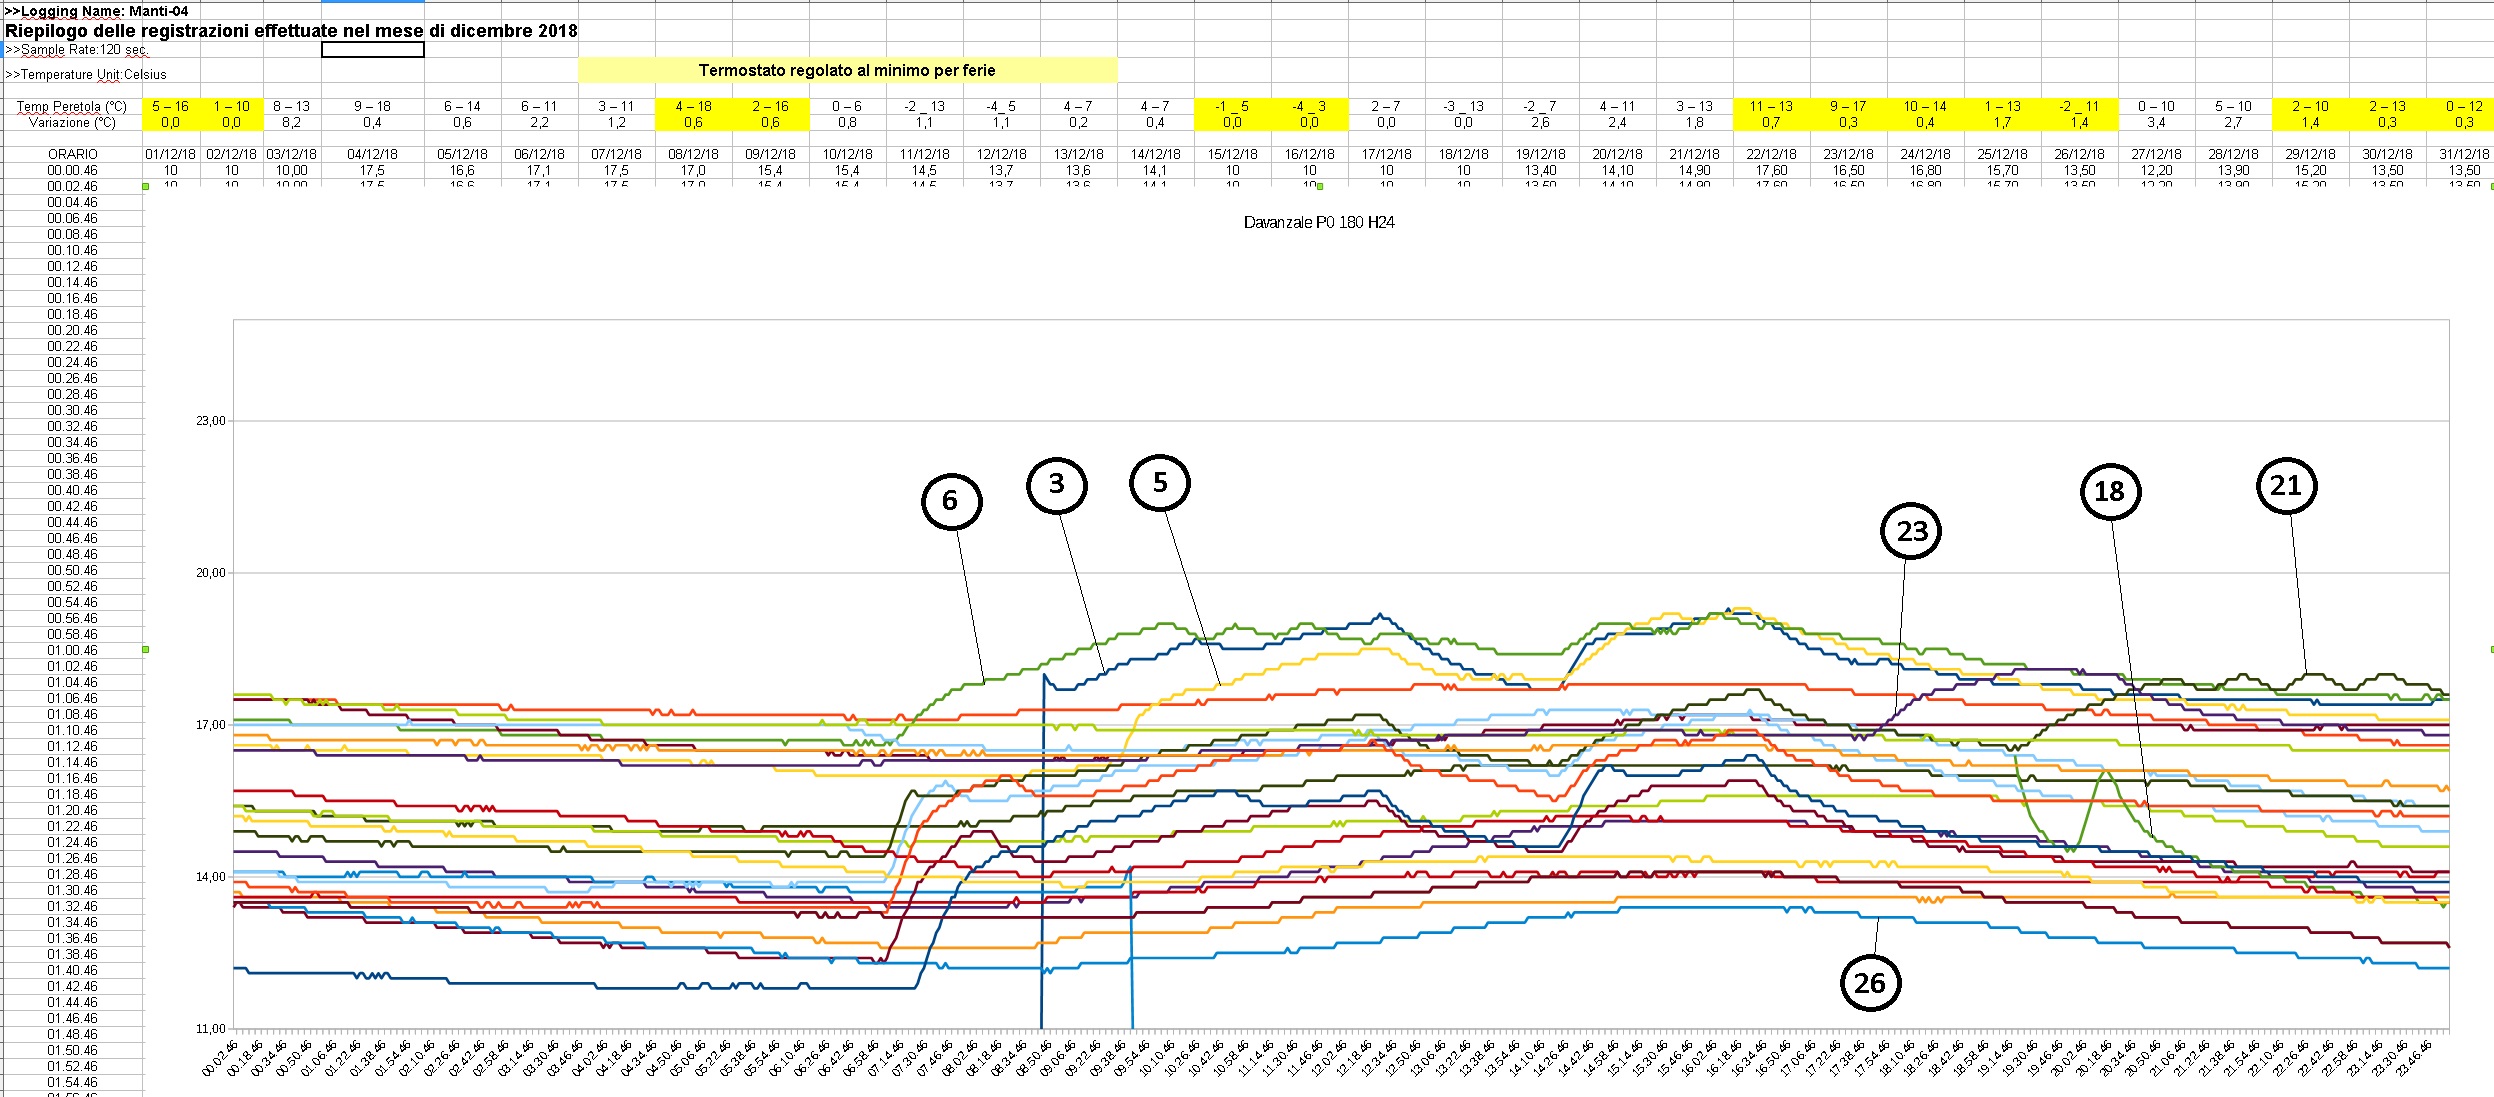Click the empty bordered cell beside Sample Rate
The width and height of the screenshot is (2494, 1097).
(372, 49)
